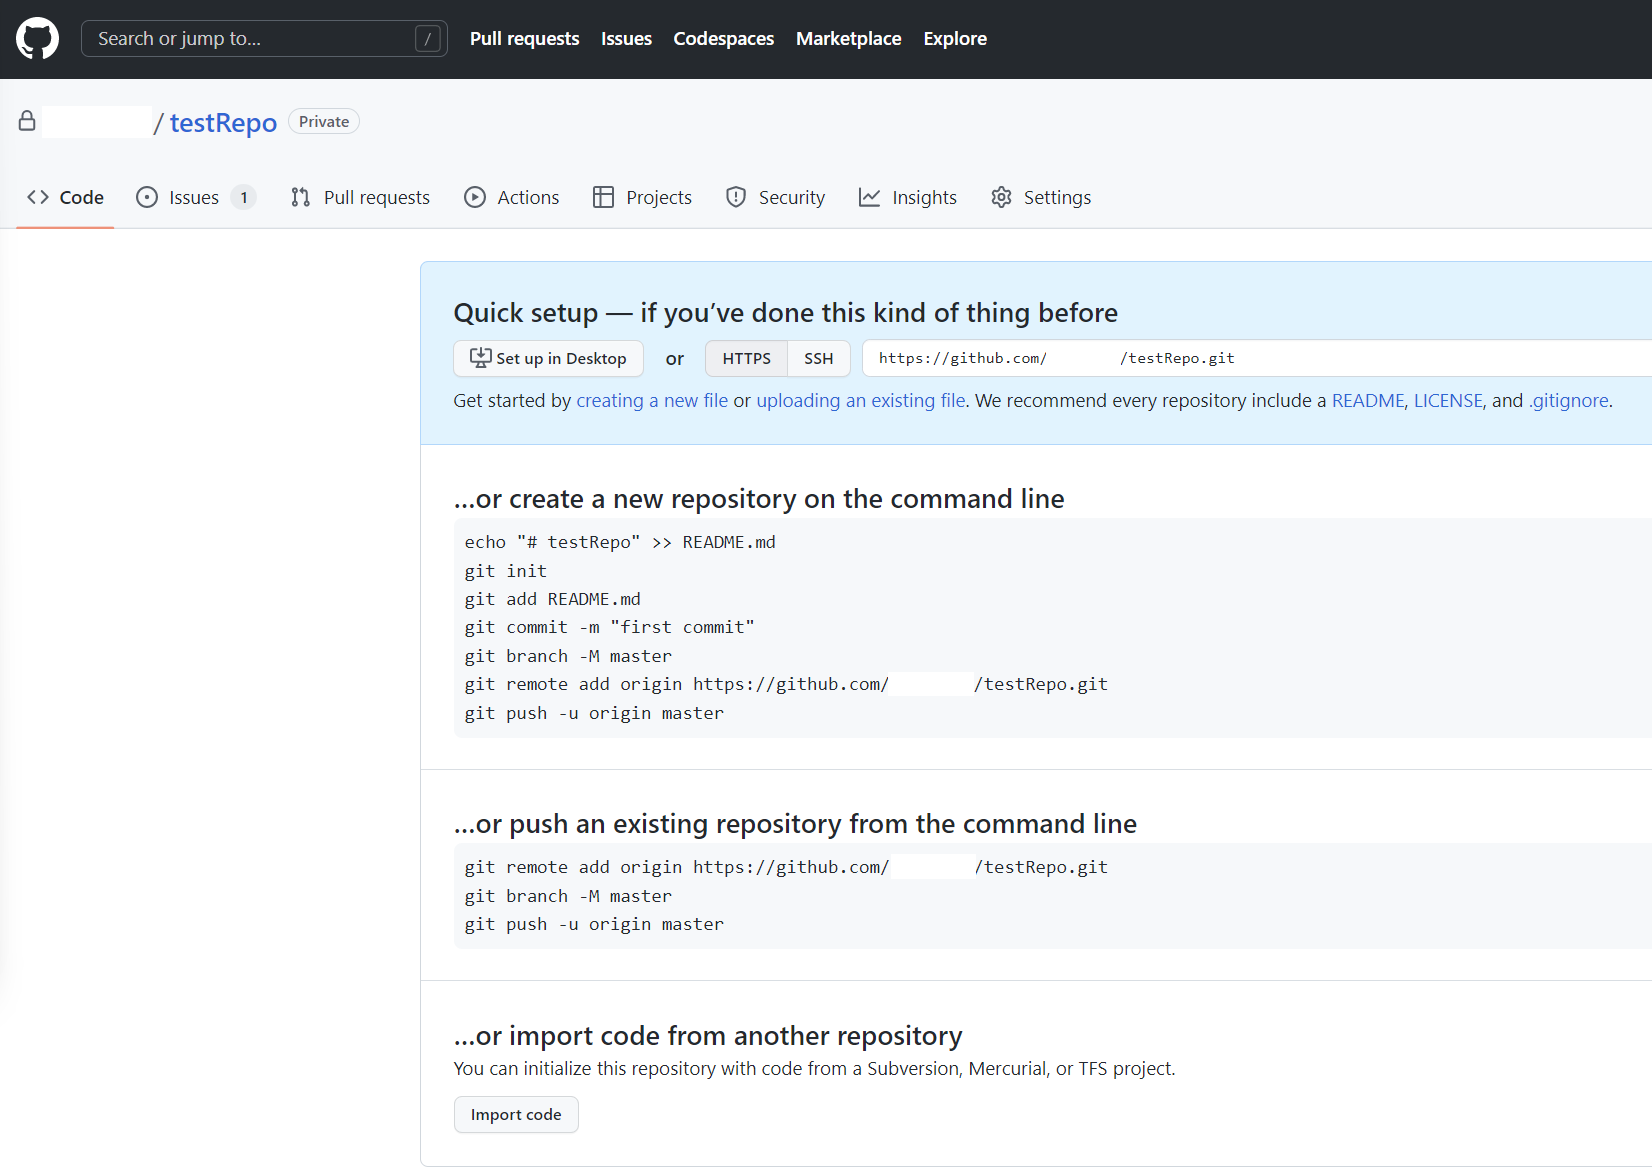Click the Import code button
This screenshot has height=1169, width=1652.
click(x=516, y=1114)
